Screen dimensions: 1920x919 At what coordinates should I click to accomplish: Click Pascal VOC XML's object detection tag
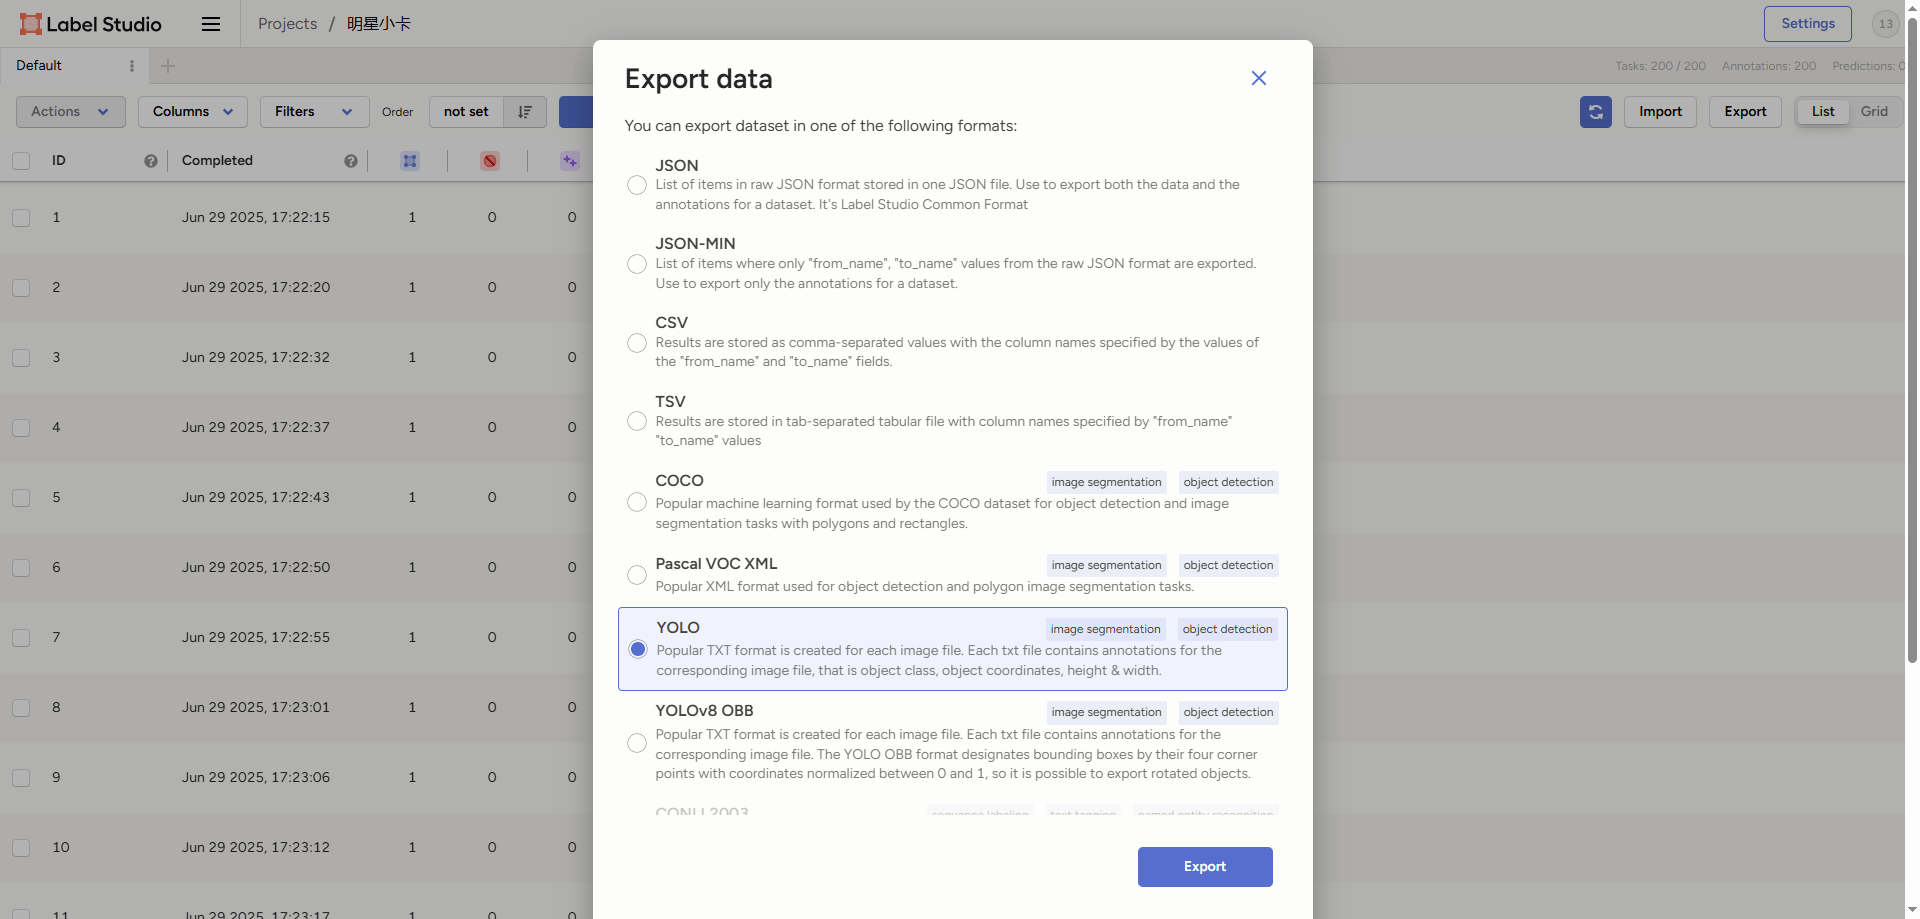(1228, 565)
